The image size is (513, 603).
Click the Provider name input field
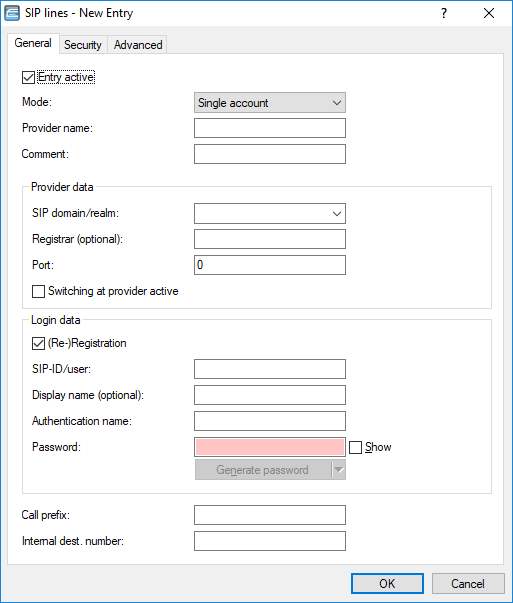(270, 128)
